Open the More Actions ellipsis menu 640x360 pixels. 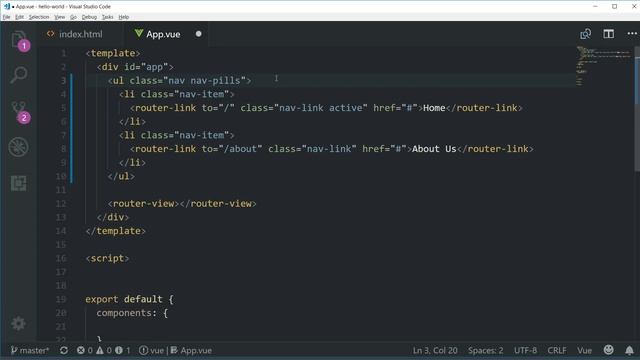(632, 34)
